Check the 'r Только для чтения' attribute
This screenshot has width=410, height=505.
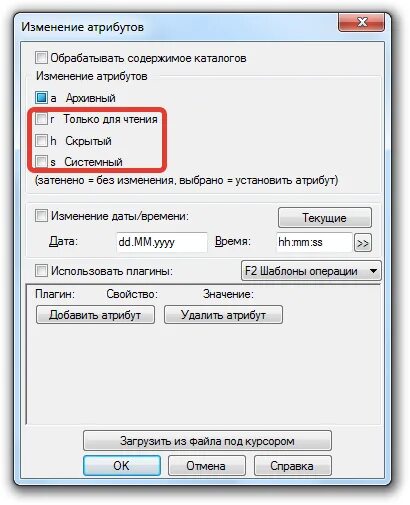[41, 119]
